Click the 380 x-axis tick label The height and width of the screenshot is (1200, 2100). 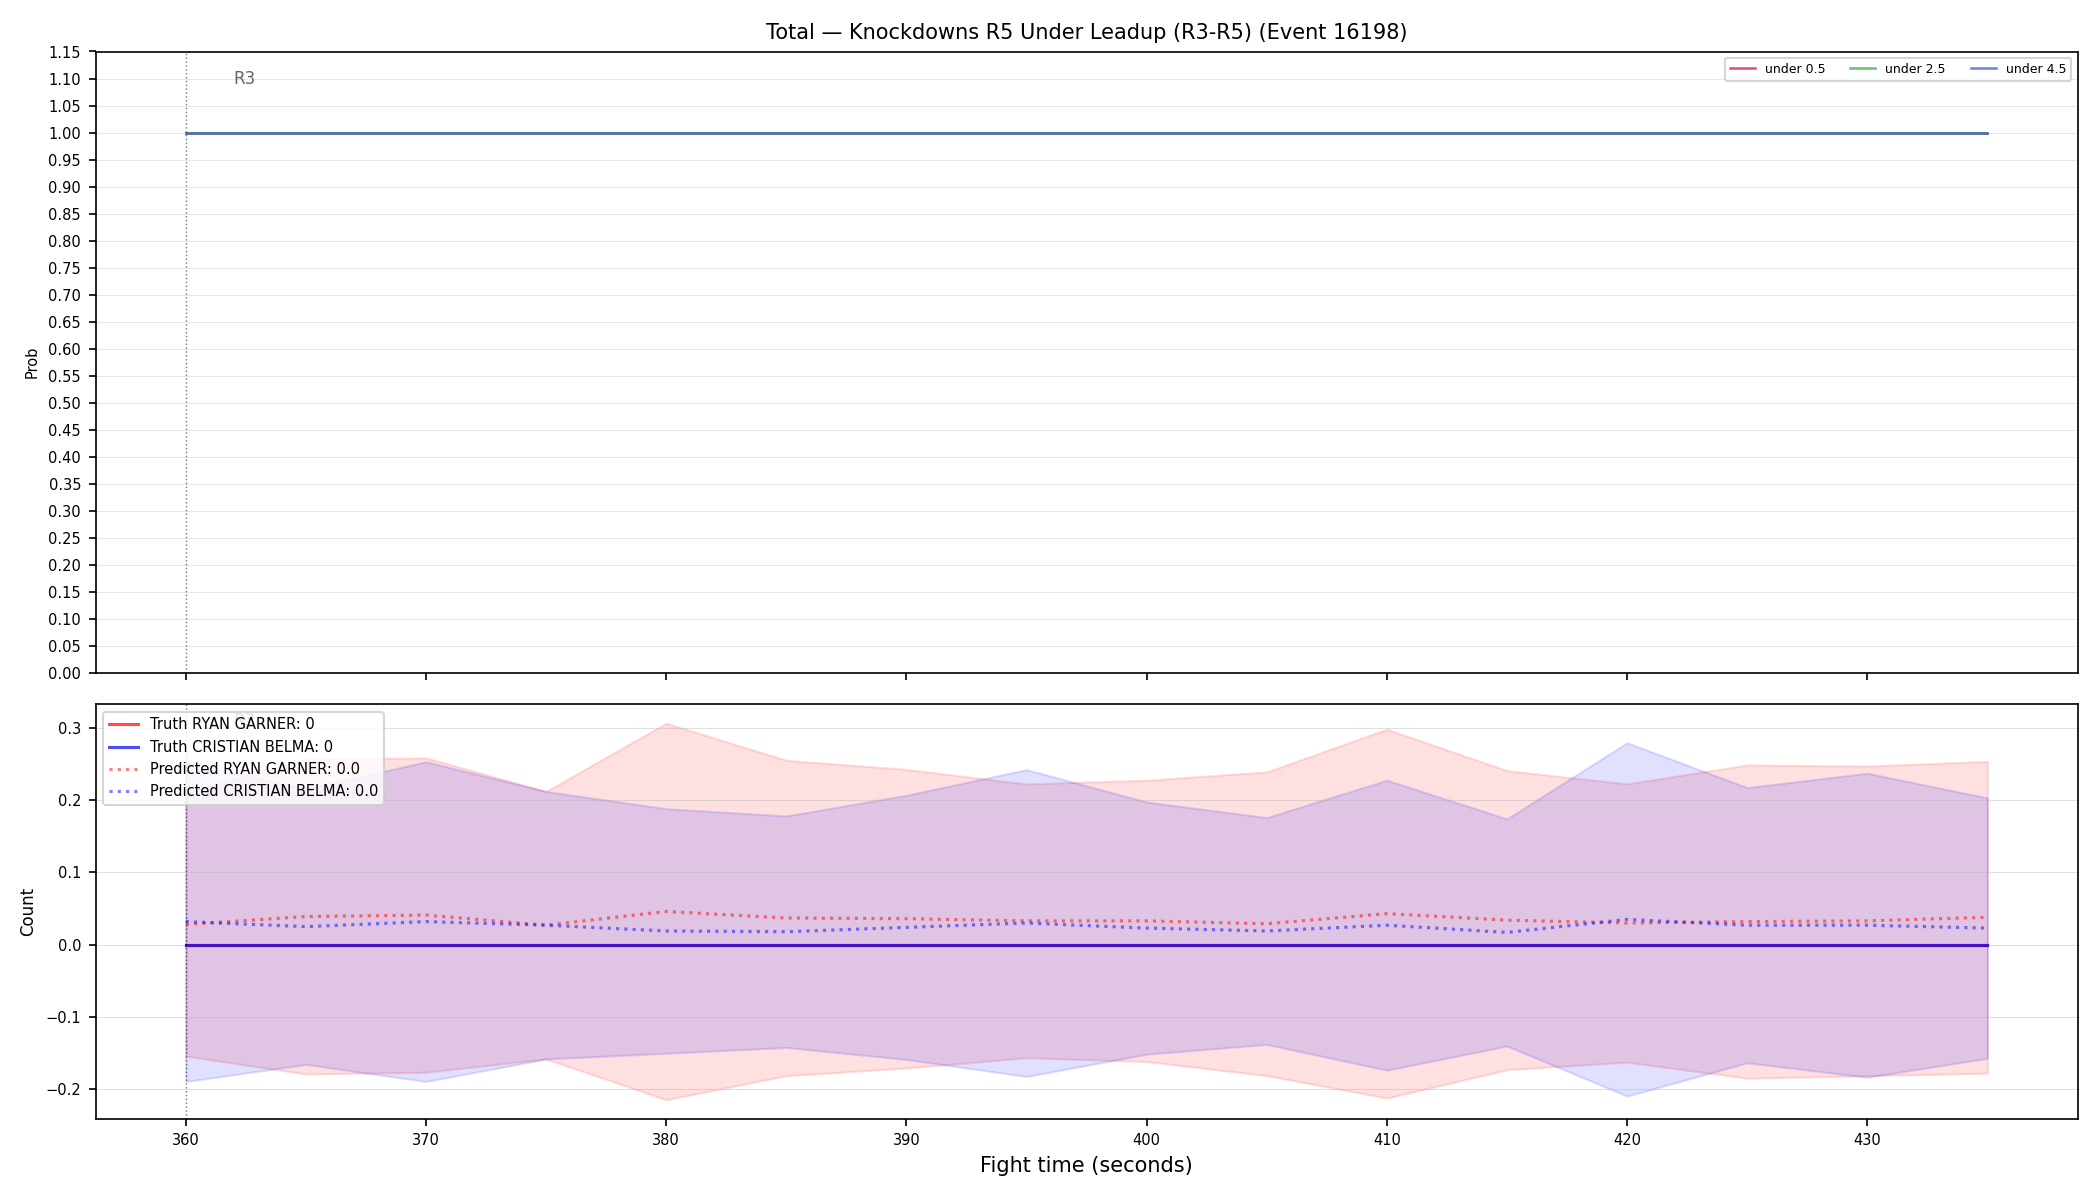(x=666, y=1139)
